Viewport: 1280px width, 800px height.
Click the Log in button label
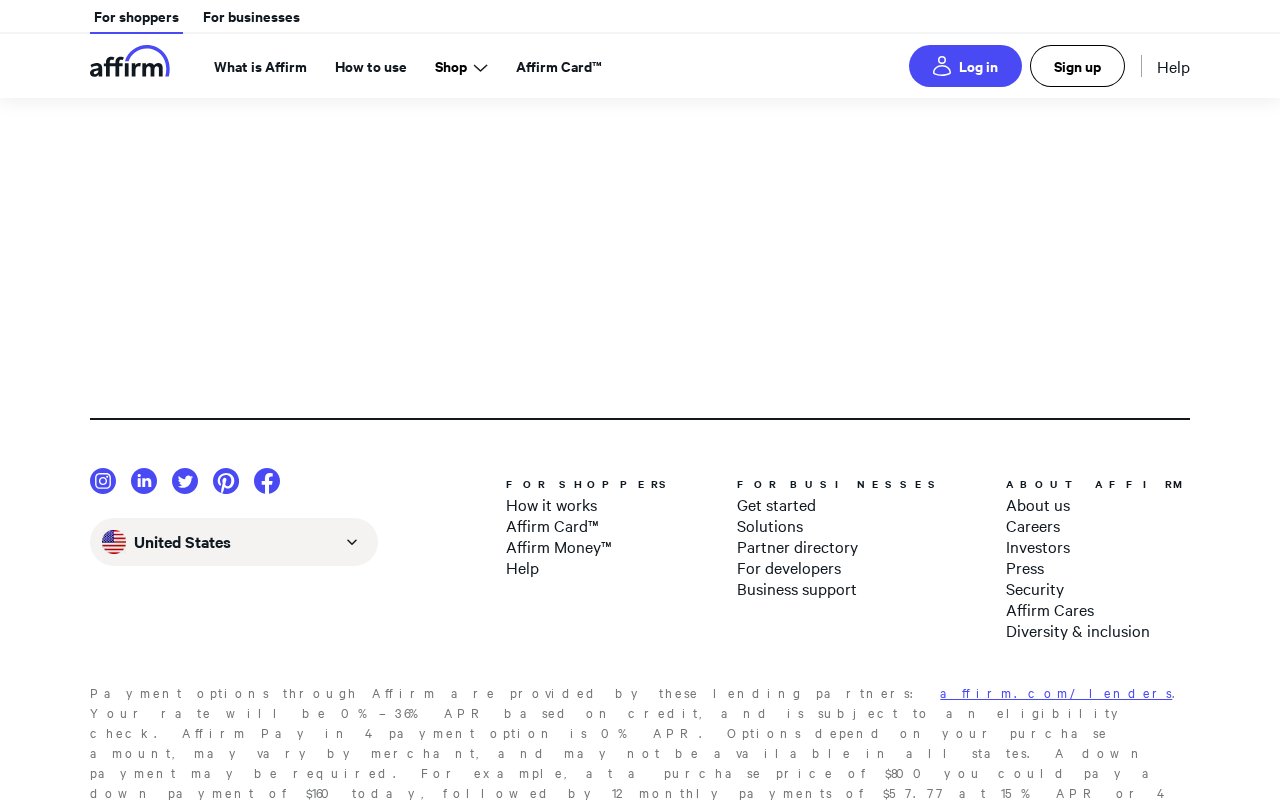978,67
